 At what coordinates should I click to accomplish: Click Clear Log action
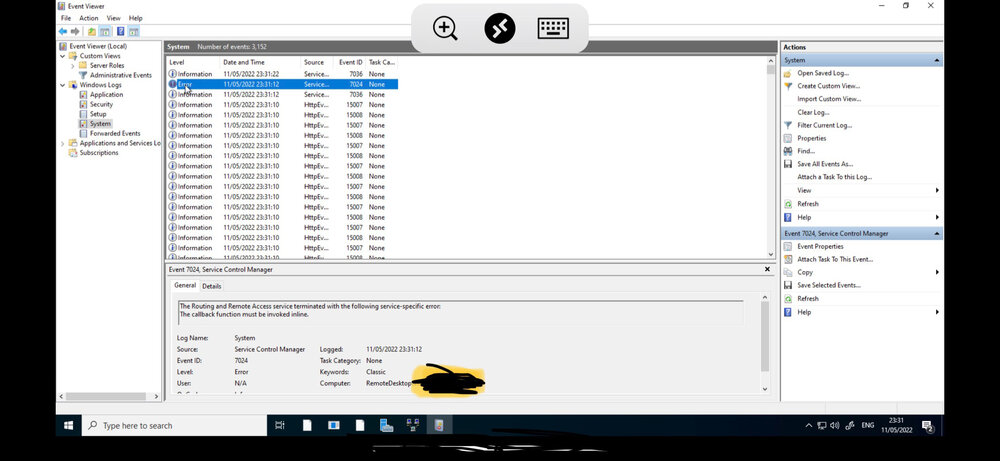[813, 112]
